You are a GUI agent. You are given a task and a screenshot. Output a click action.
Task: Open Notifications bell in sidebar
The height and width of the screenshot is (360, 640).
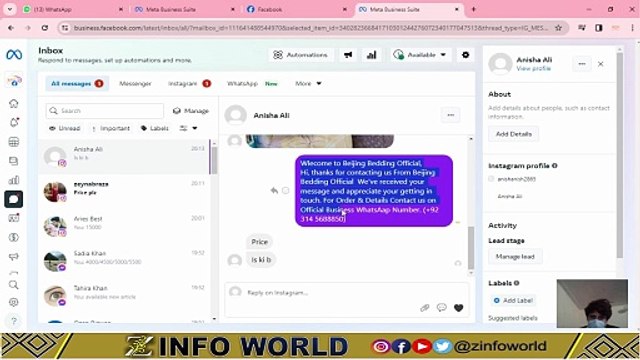[14, 122]
